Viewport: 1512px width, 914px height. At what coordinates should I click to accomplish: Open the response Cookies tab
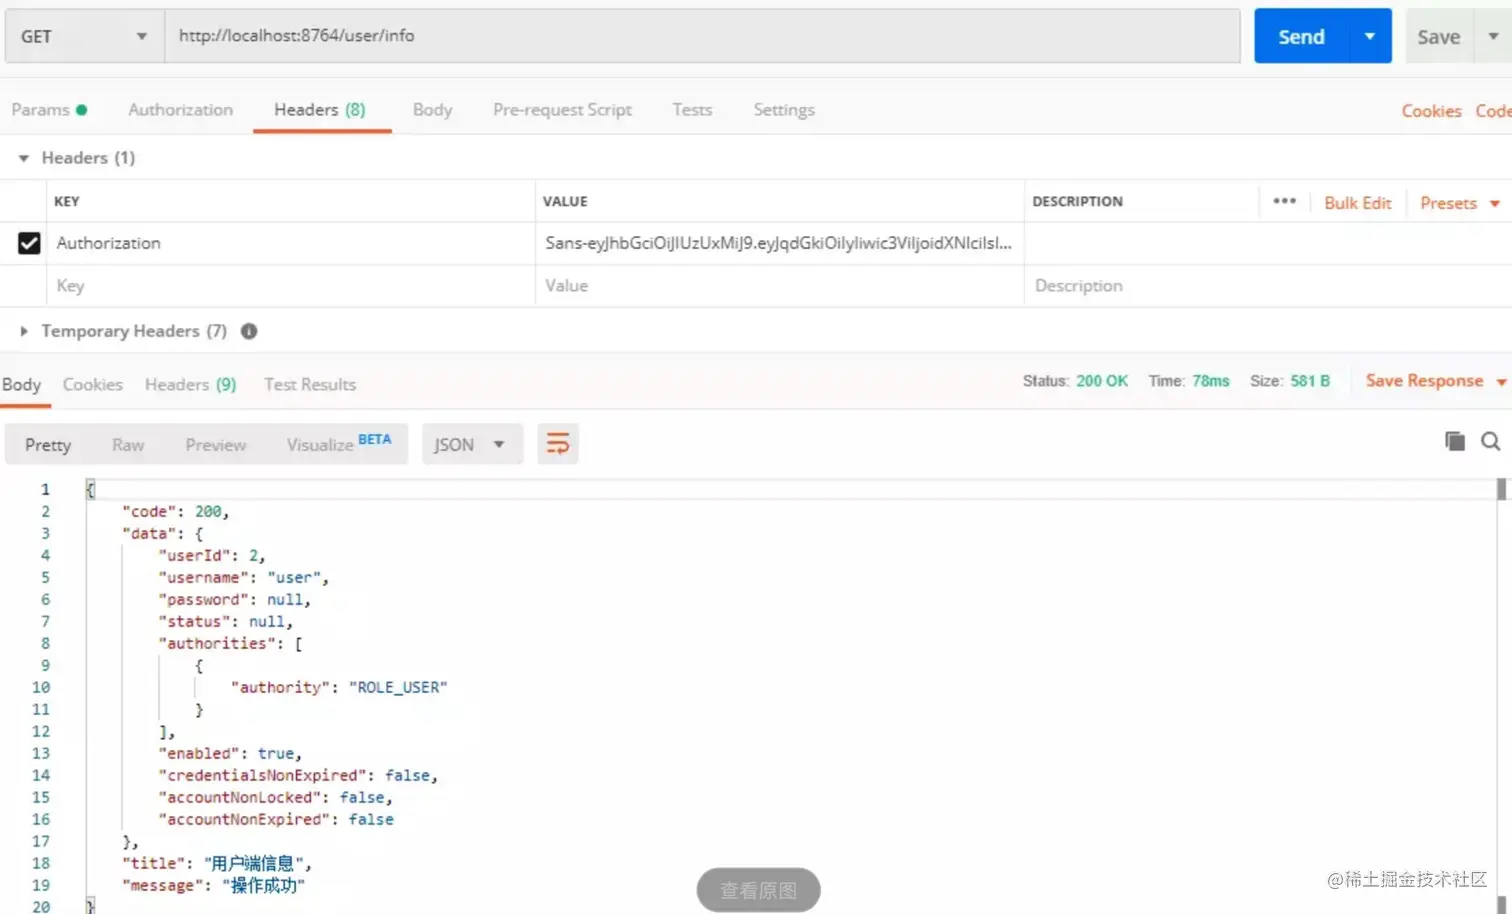pos(93,384)
